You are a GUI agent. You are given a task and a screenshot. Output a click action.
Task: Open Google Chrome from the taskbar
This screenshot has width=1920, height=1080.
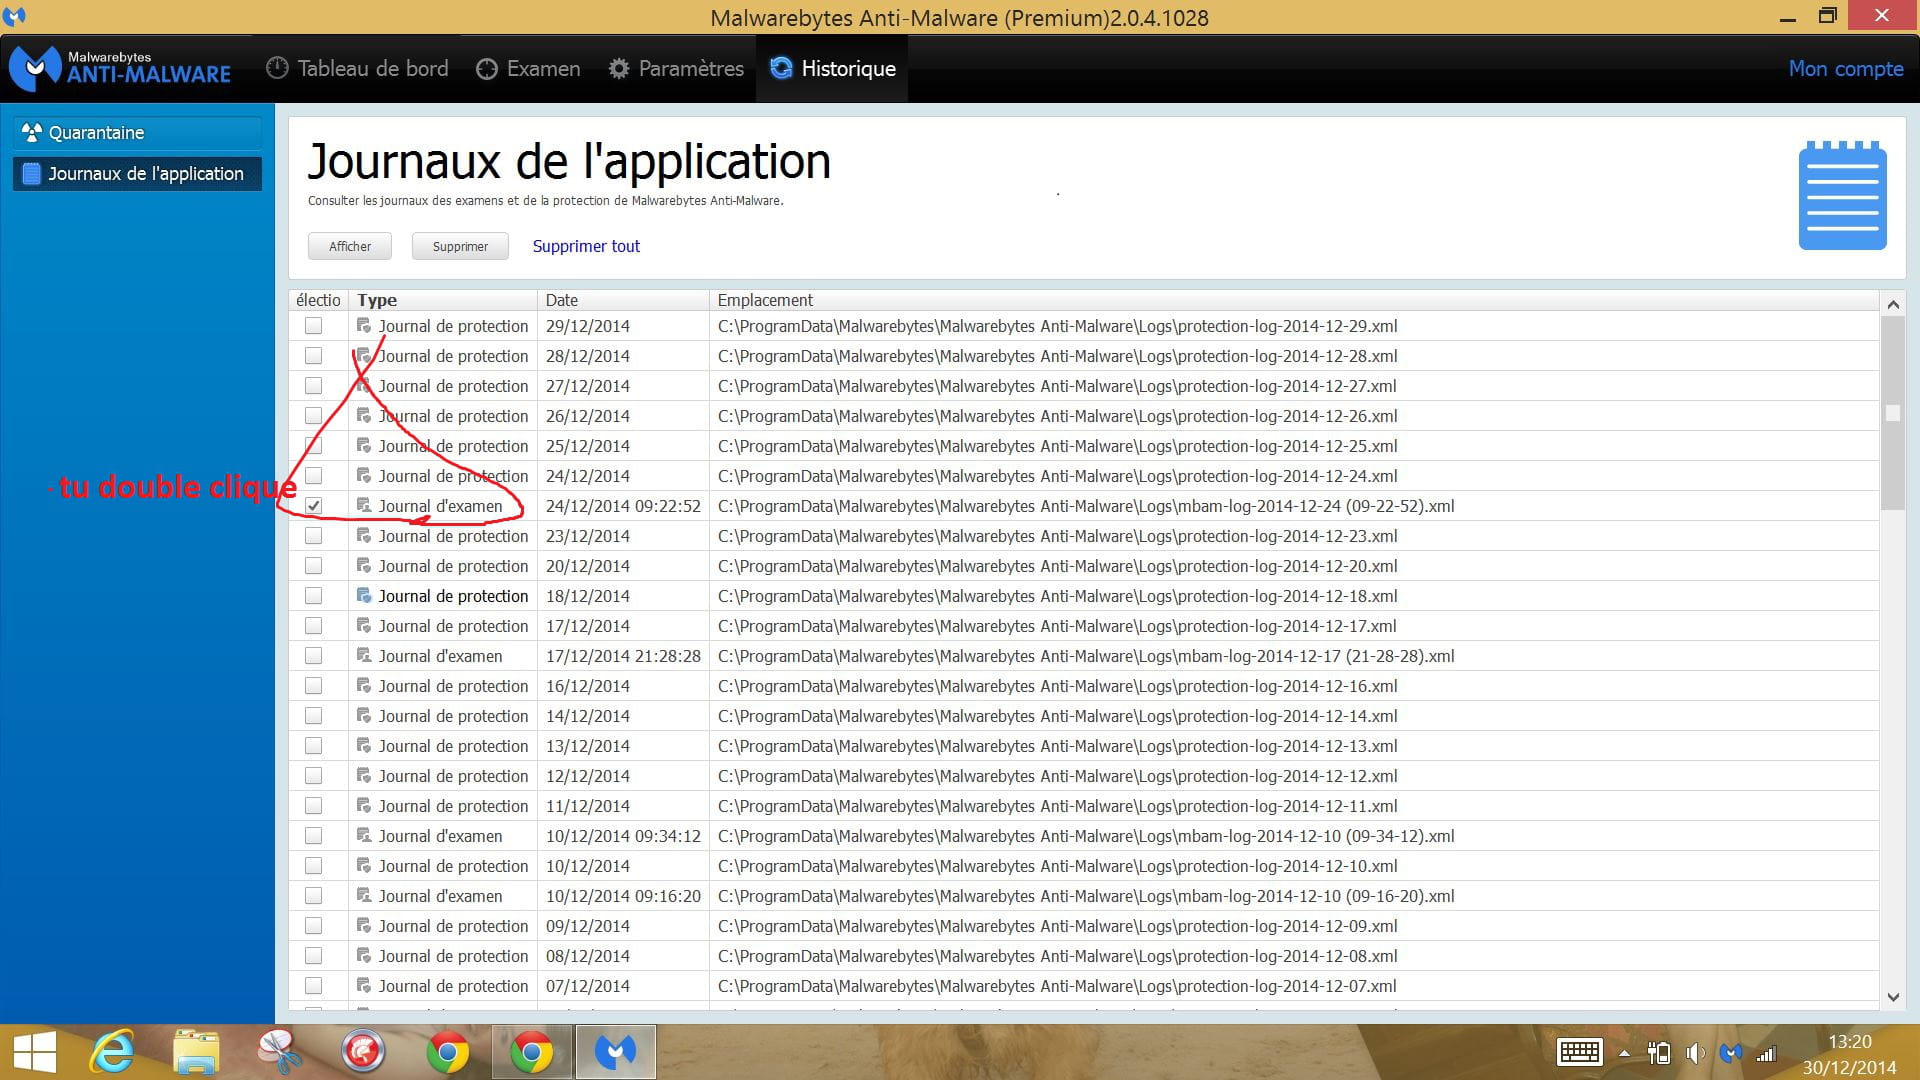[x=448, y=1052]
